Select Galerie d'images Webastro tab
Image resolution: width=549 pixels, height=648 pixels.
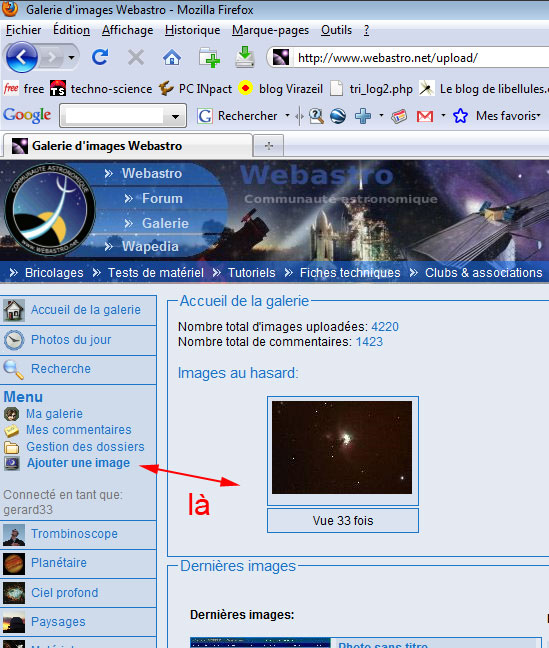coord(127,145)
